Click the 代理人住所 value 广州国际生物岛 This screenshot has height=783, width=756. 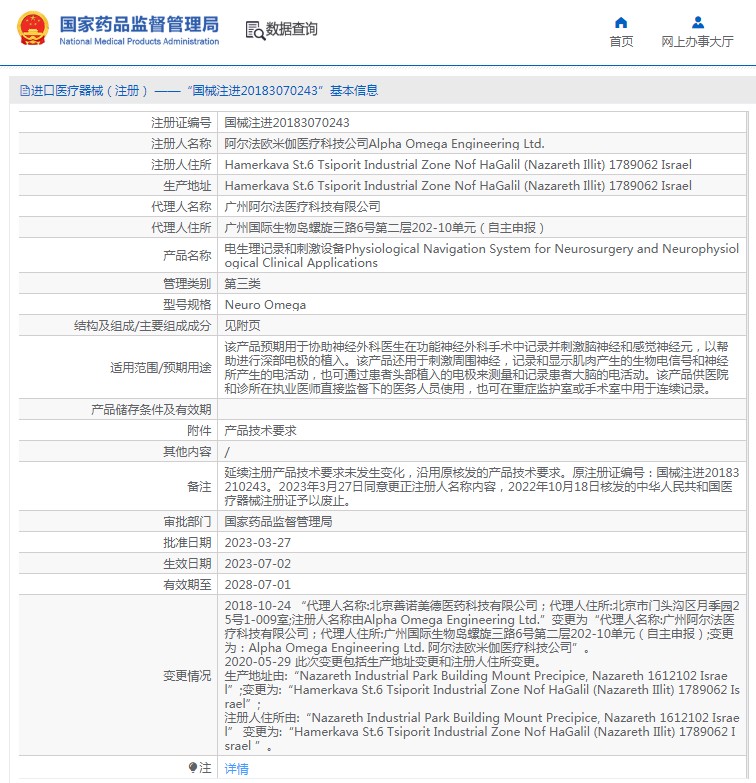[x=384, y=228]
